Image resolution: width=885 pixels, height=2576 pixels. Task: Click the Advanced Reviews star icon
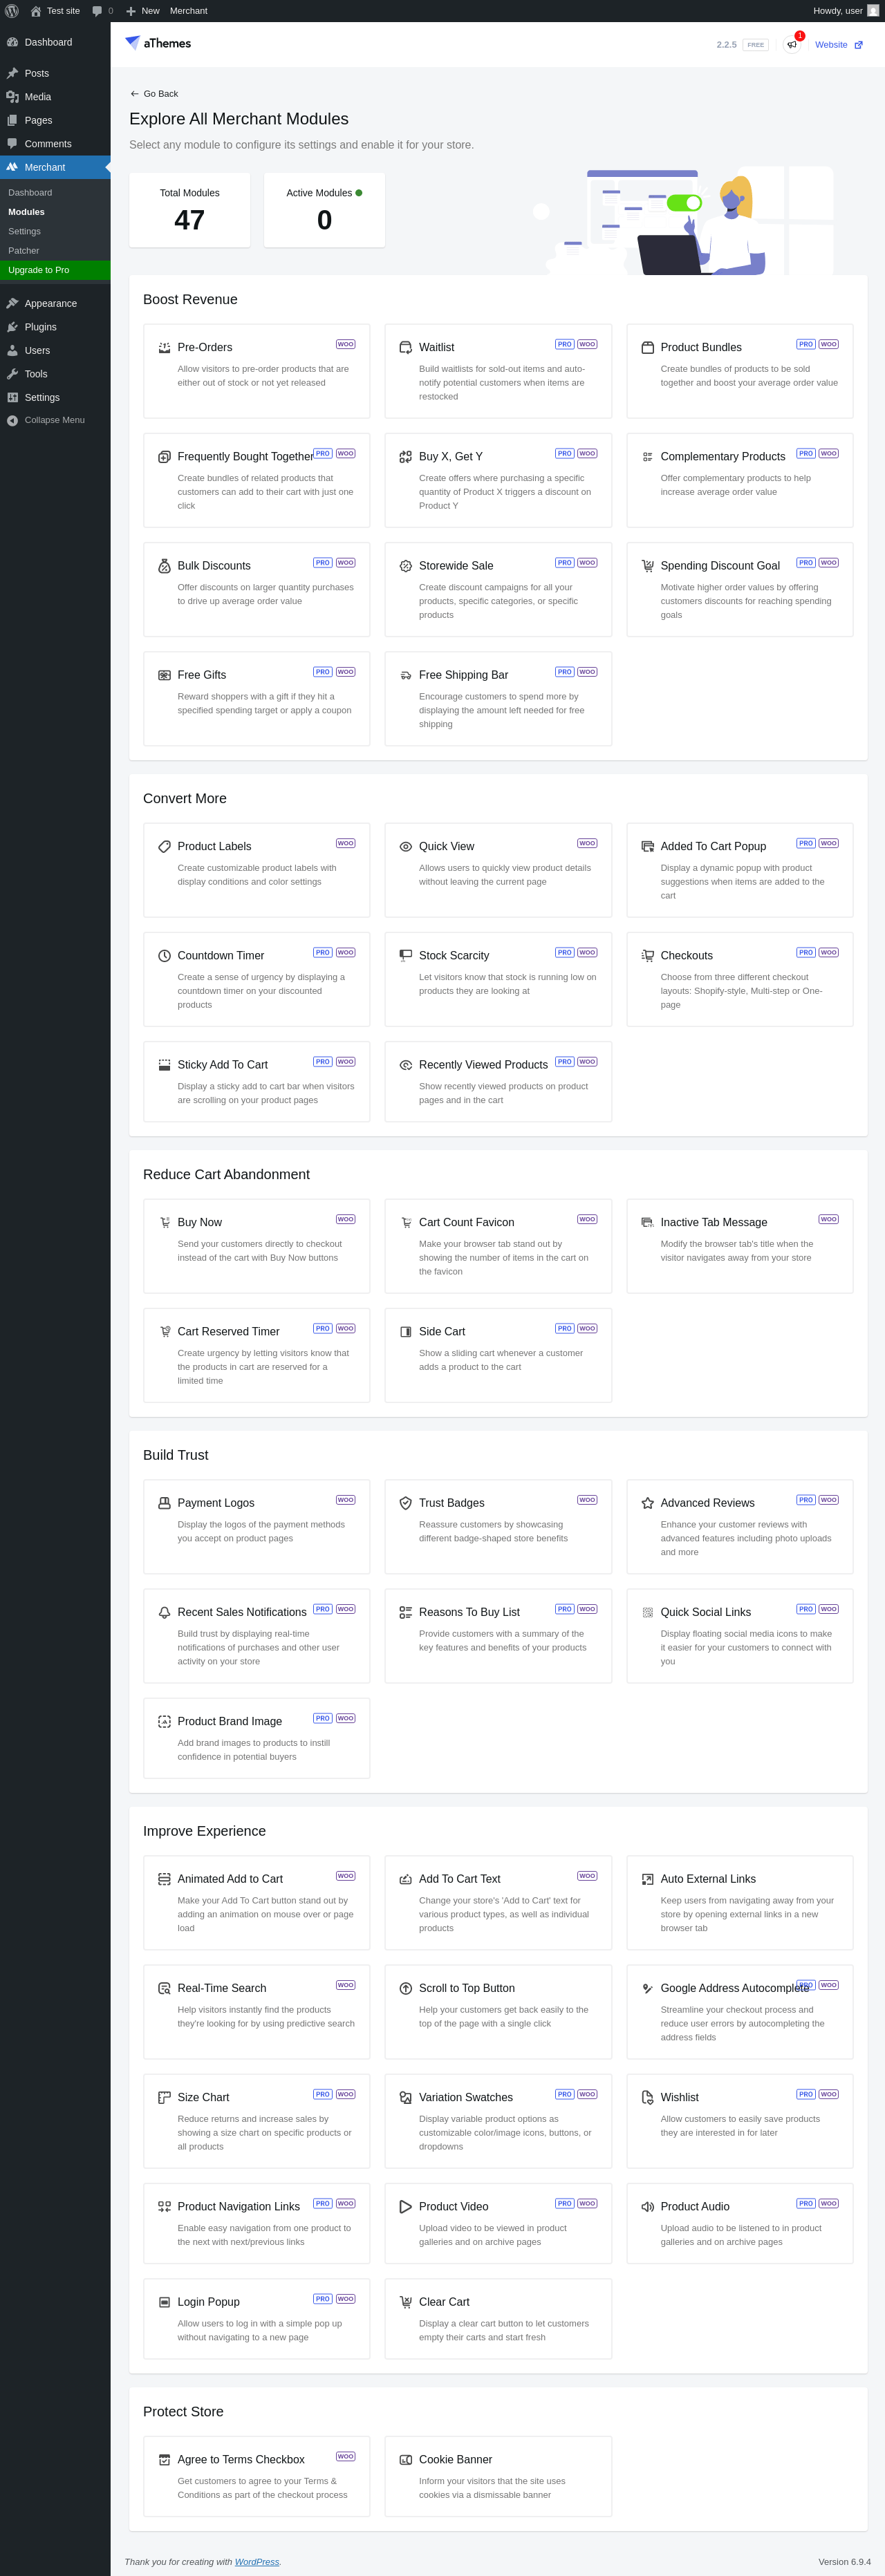(647, 1503)
